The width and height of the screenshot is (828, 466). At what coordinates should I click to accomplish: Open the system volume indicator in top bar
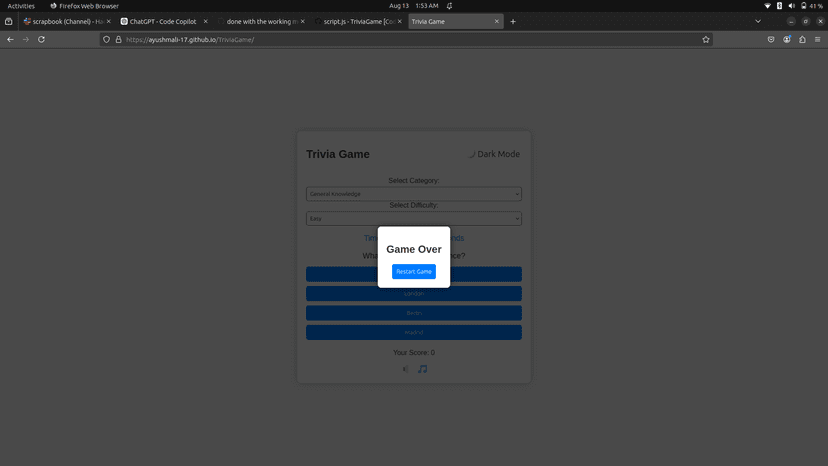(791, 6)
